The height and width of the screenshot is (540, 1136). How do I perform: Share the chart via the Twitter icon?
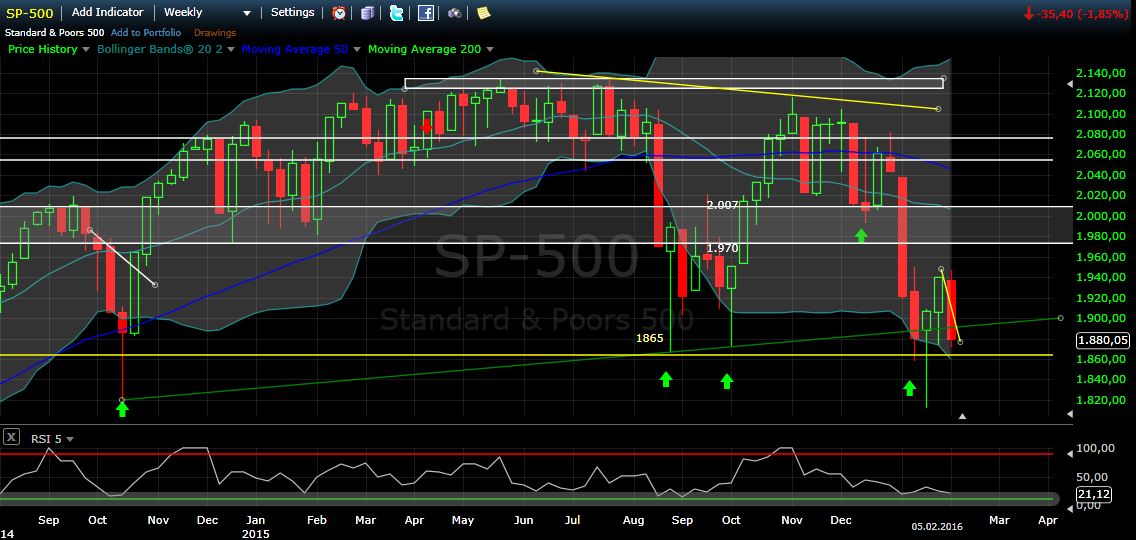[397, 13]
